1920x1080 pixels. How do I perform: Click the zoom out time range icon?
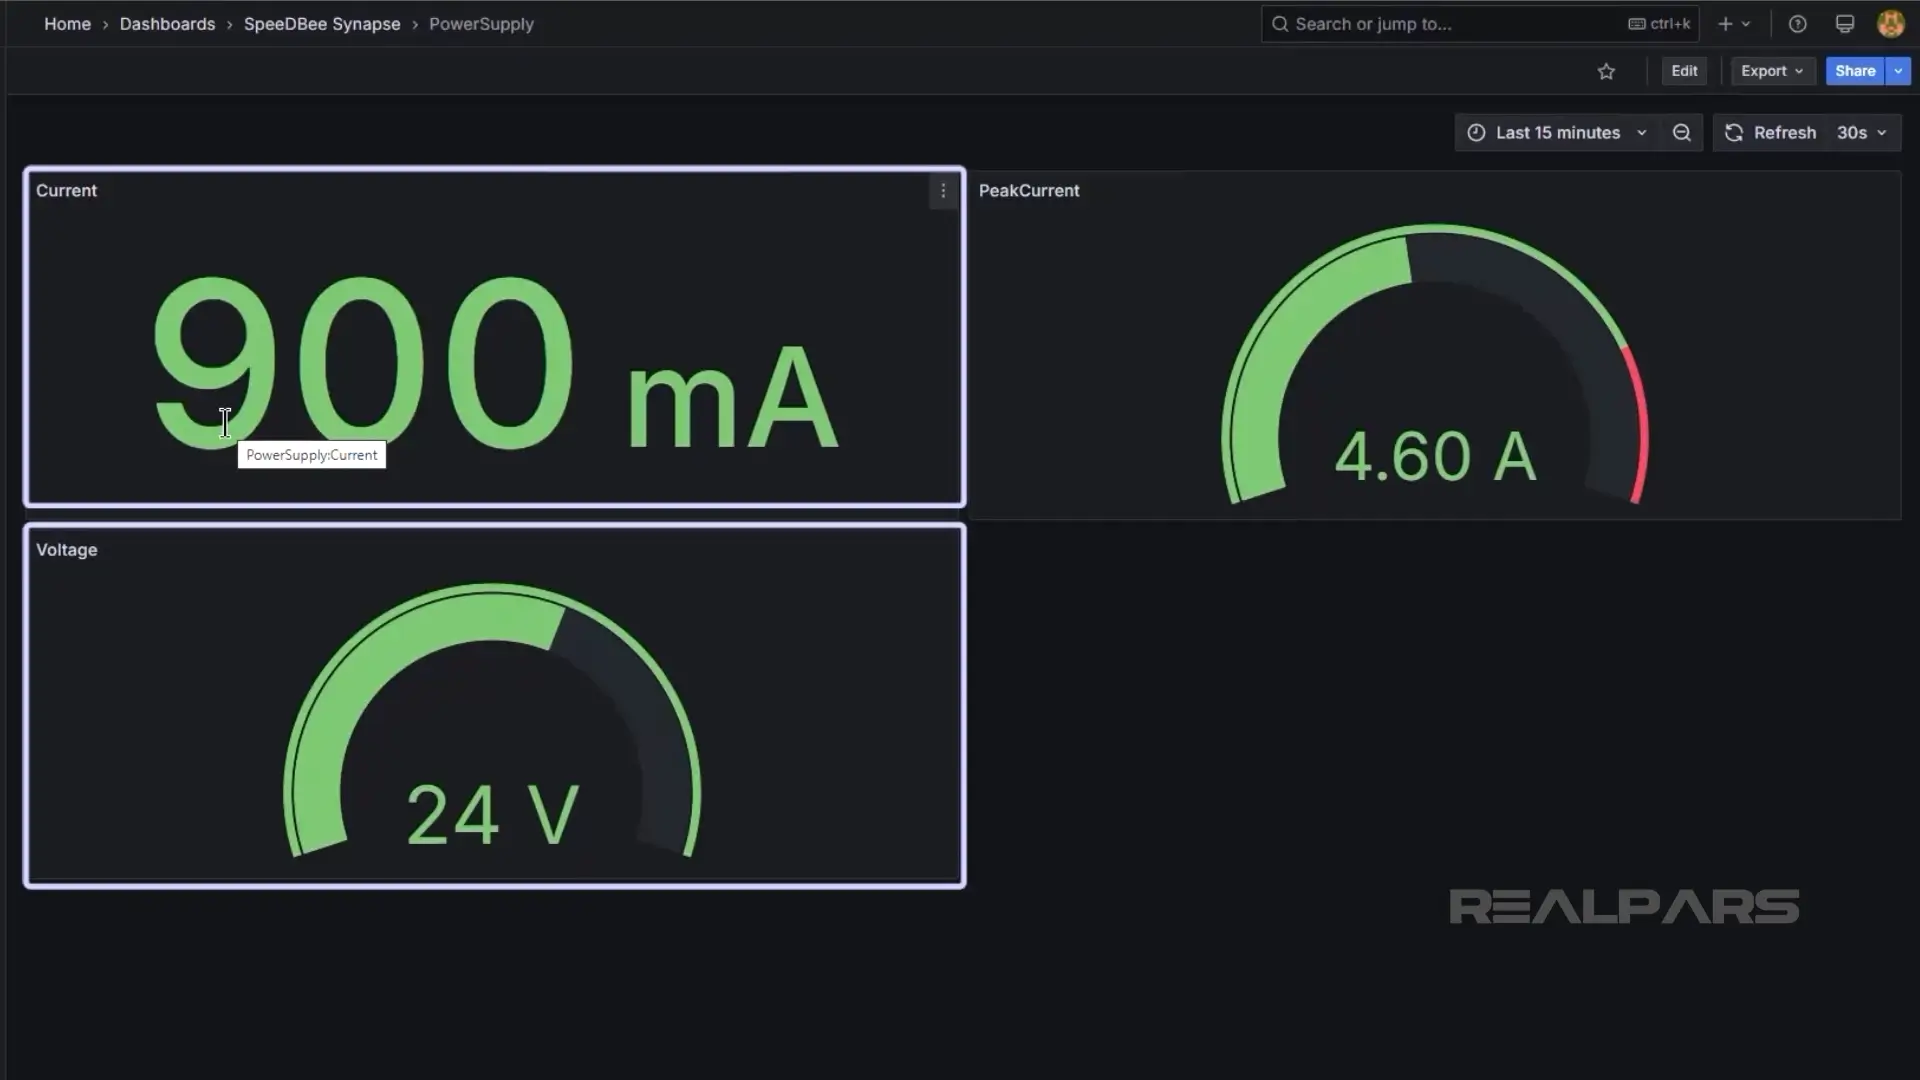coord(1682,133)
